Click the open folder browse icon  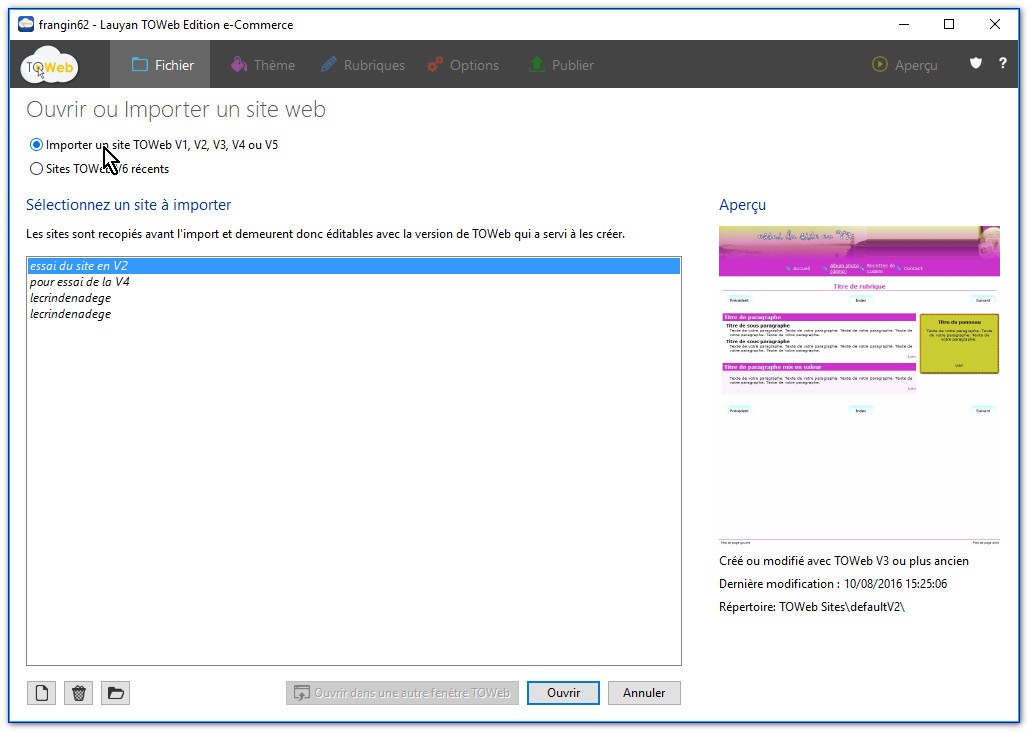point(116,693)
